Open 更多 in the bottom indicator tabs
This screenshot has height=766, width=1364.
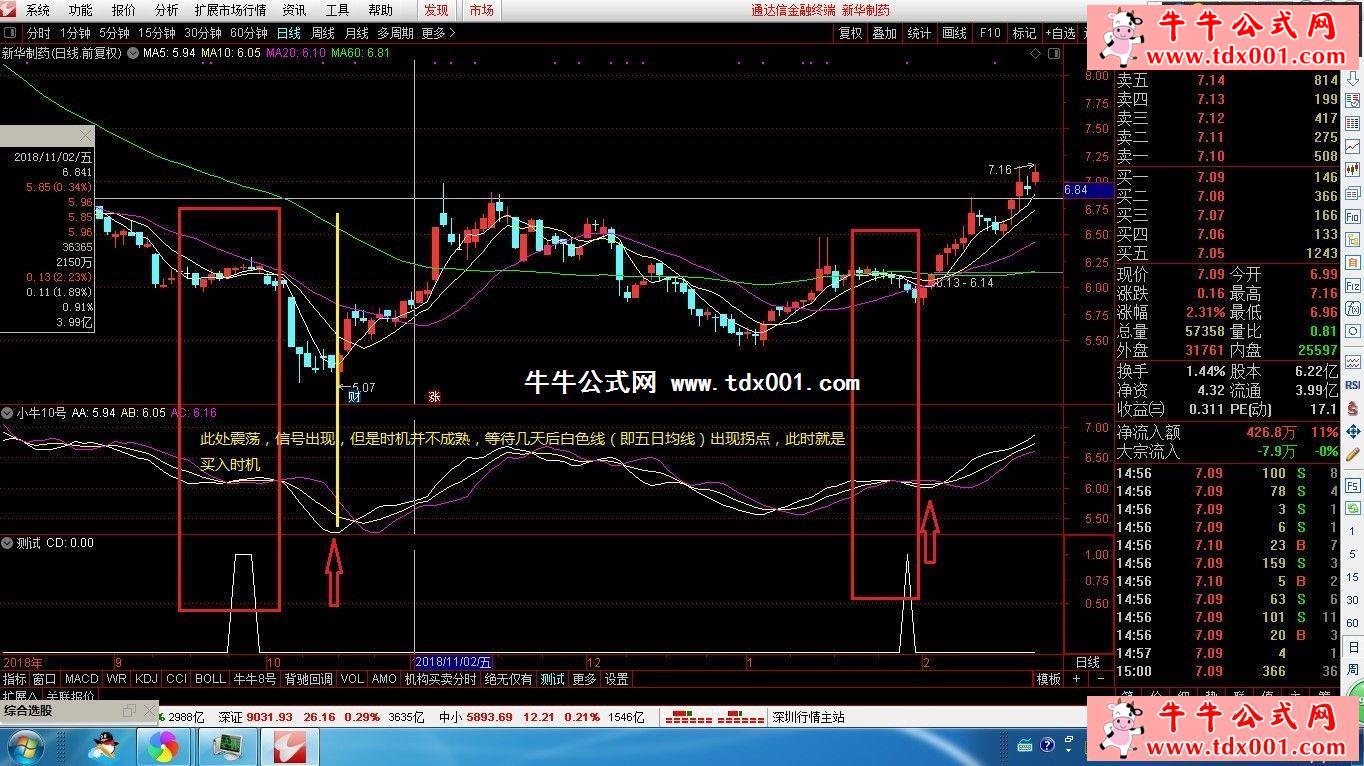[x=584, y=679]
